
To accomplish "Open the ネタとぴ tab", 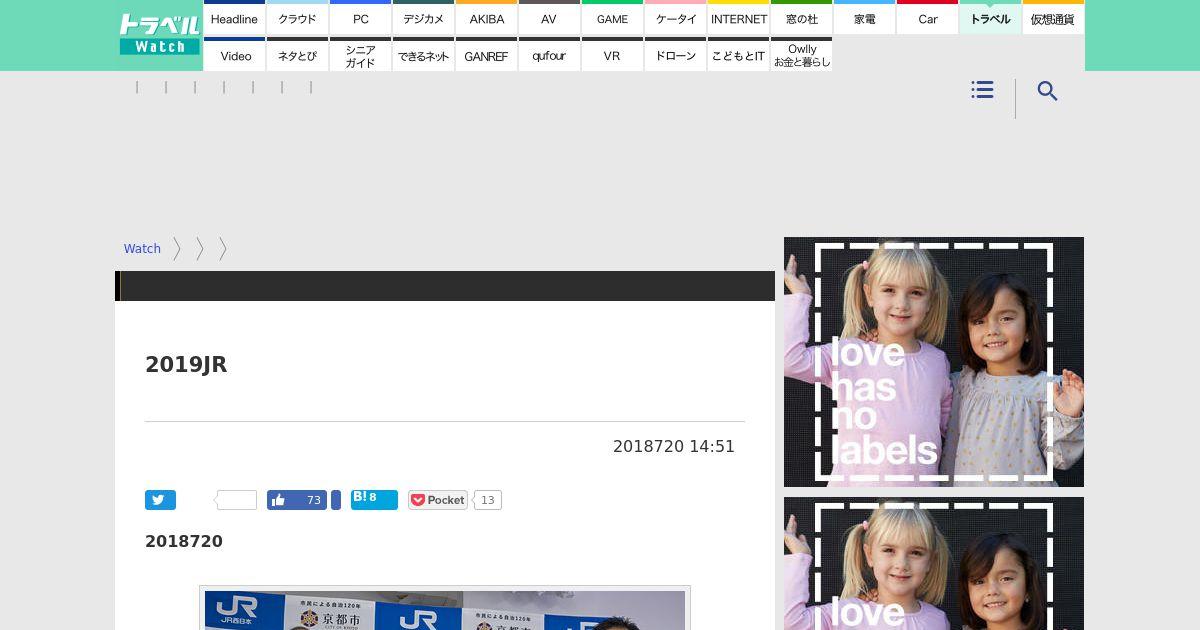I will 297,55.
